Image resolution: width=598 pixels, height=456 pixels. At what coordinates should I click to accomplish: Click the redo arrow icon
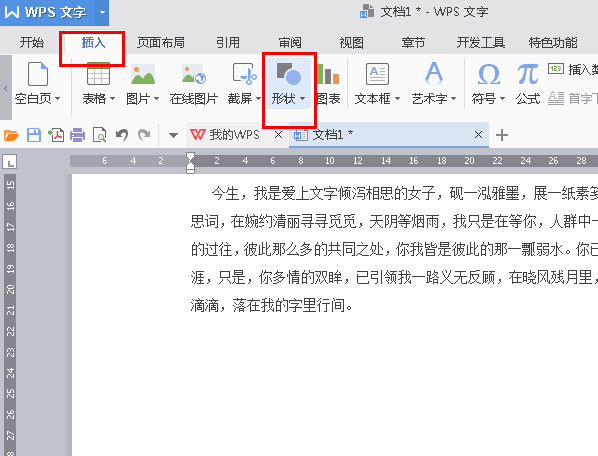coord(144,135)
